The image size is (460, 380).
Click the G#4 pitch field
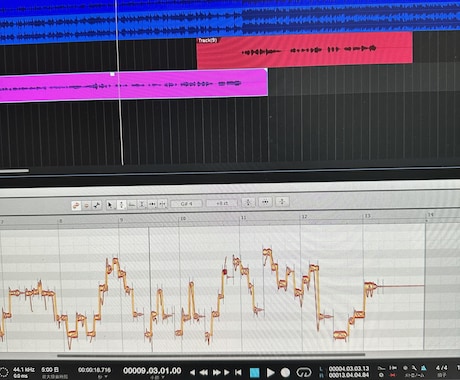186,203
